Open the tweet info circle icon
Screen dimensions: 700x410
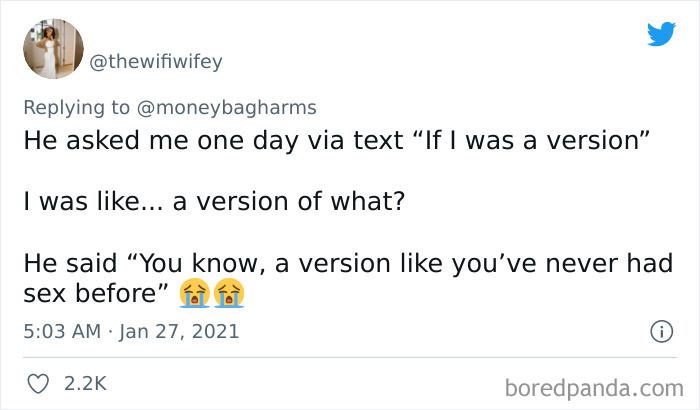tap(660, 330)
